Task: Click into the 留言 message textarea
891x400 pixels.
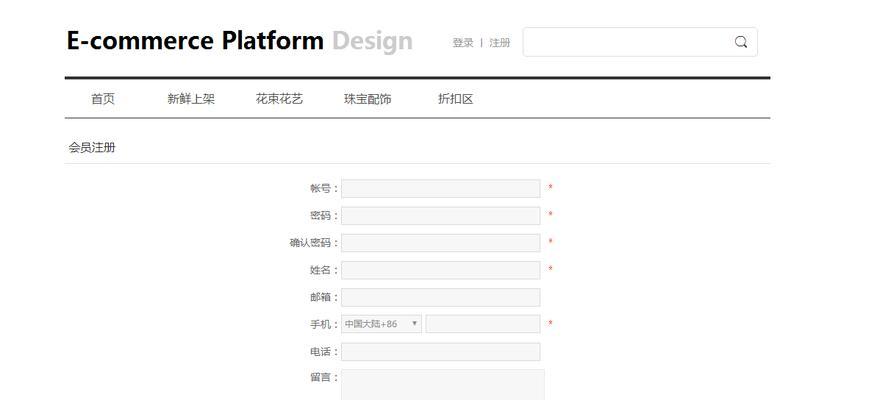Action: [x=443, y=385]
